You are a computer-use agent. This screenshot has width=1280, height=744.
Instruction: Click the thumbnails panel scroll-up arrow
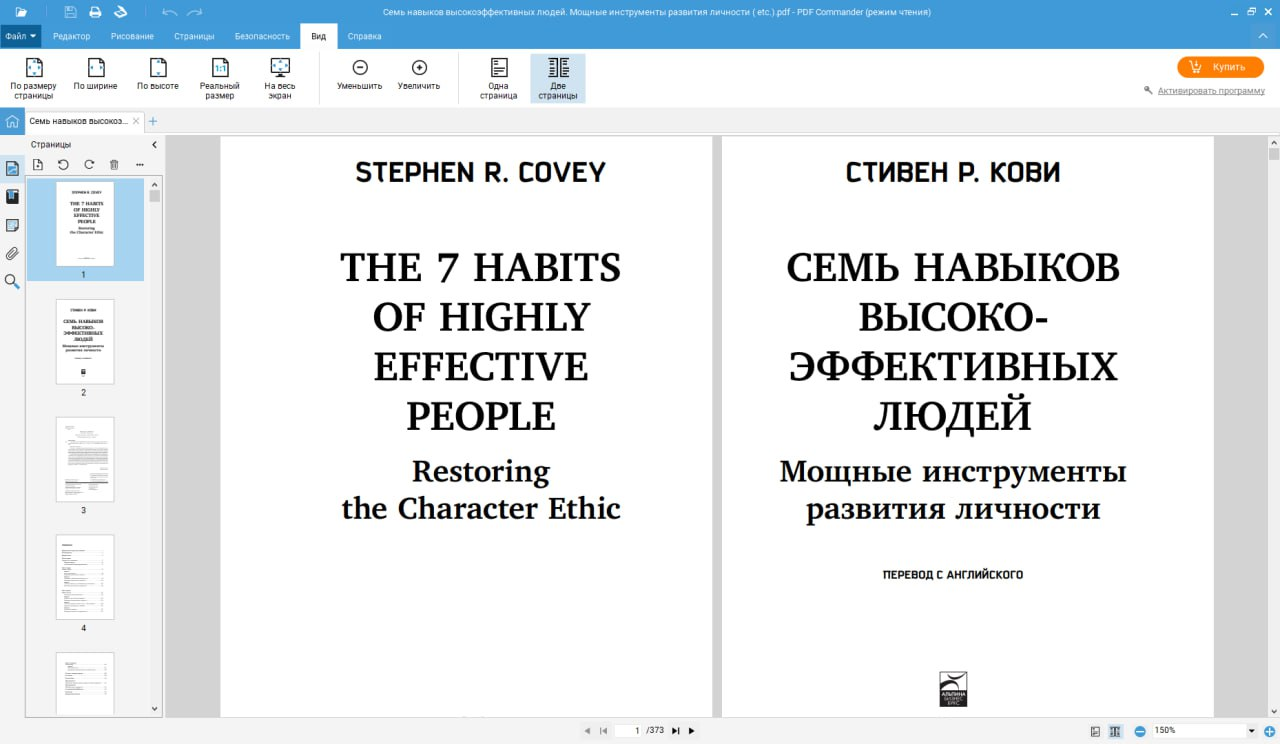coord(155,184)
